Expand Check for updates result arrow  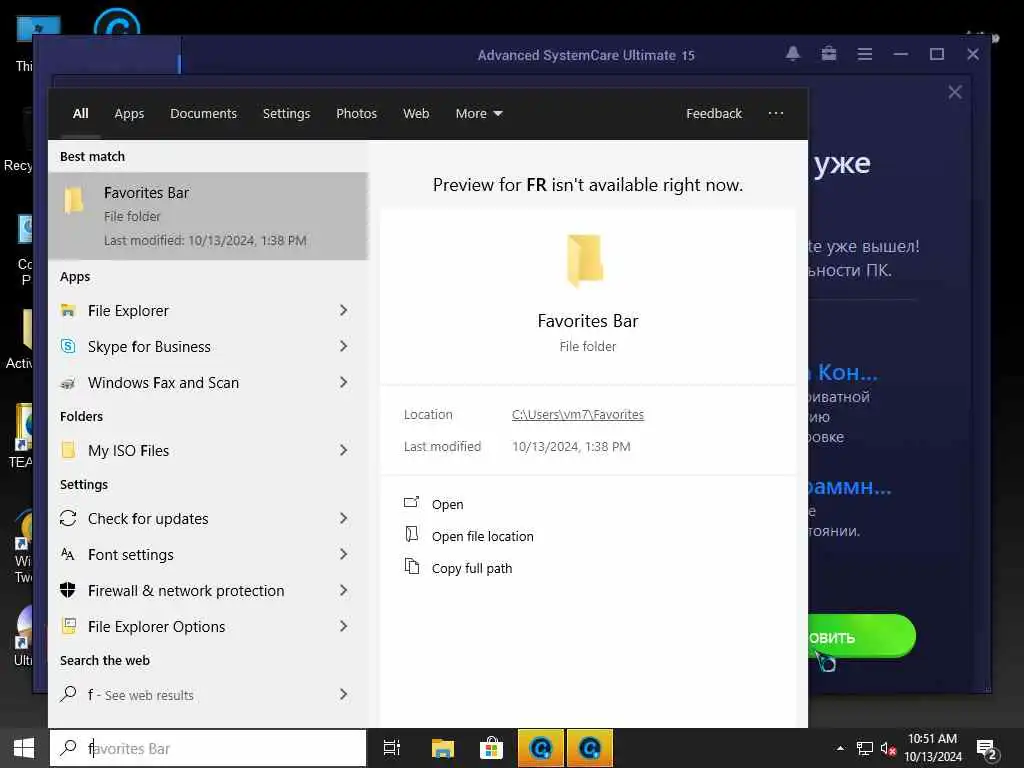(344, 519)
